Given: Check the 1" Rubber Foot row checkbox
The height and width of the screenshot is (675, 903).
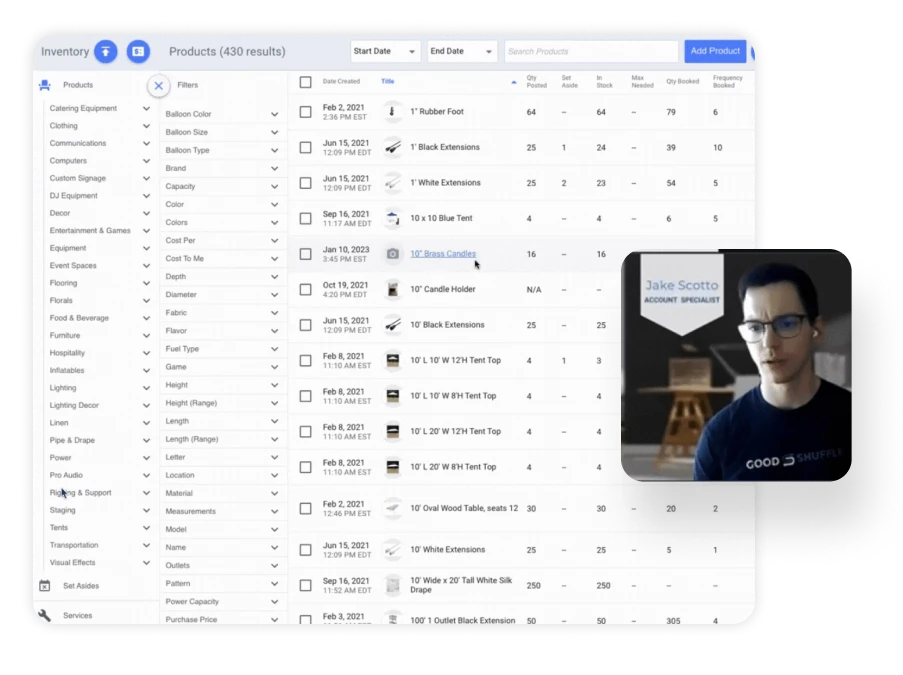Looking at the screenshot, I should tap(306, 112).
